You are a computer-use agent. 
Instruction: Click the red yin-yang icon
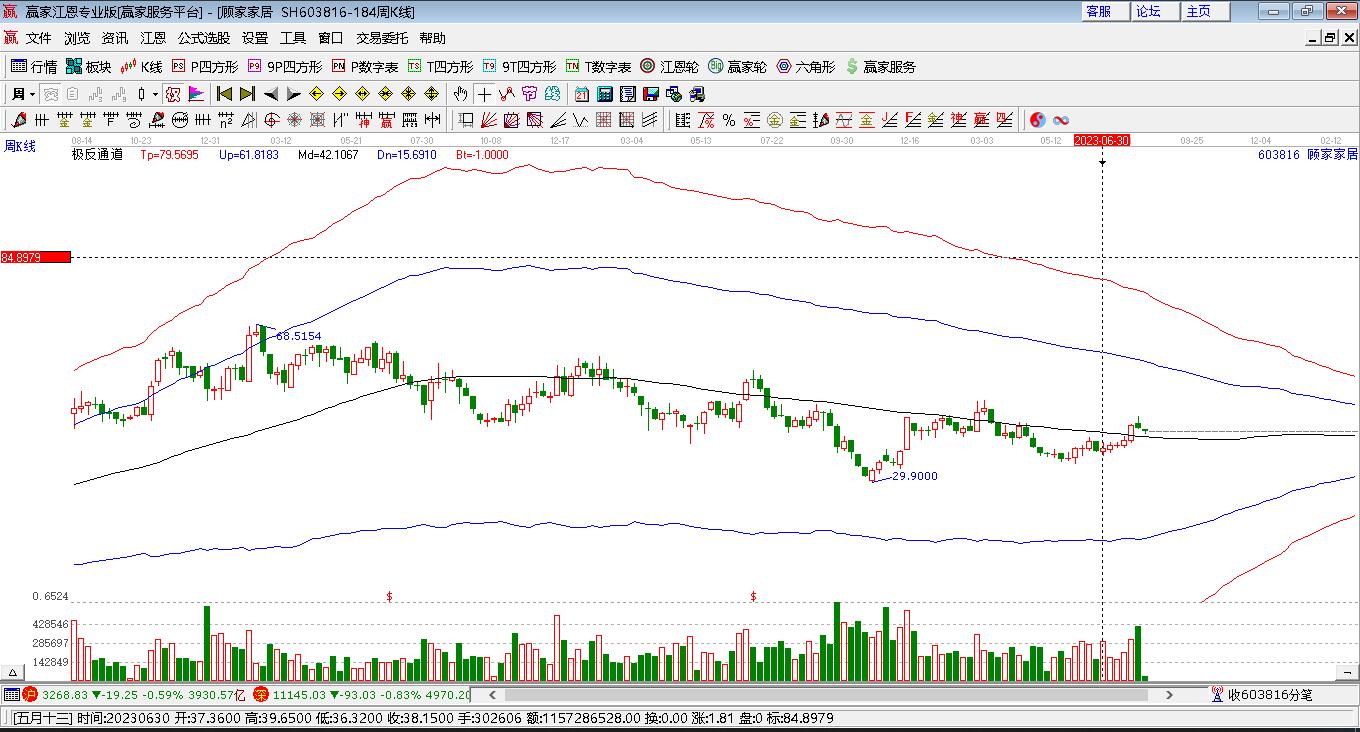coord(1038,120)
